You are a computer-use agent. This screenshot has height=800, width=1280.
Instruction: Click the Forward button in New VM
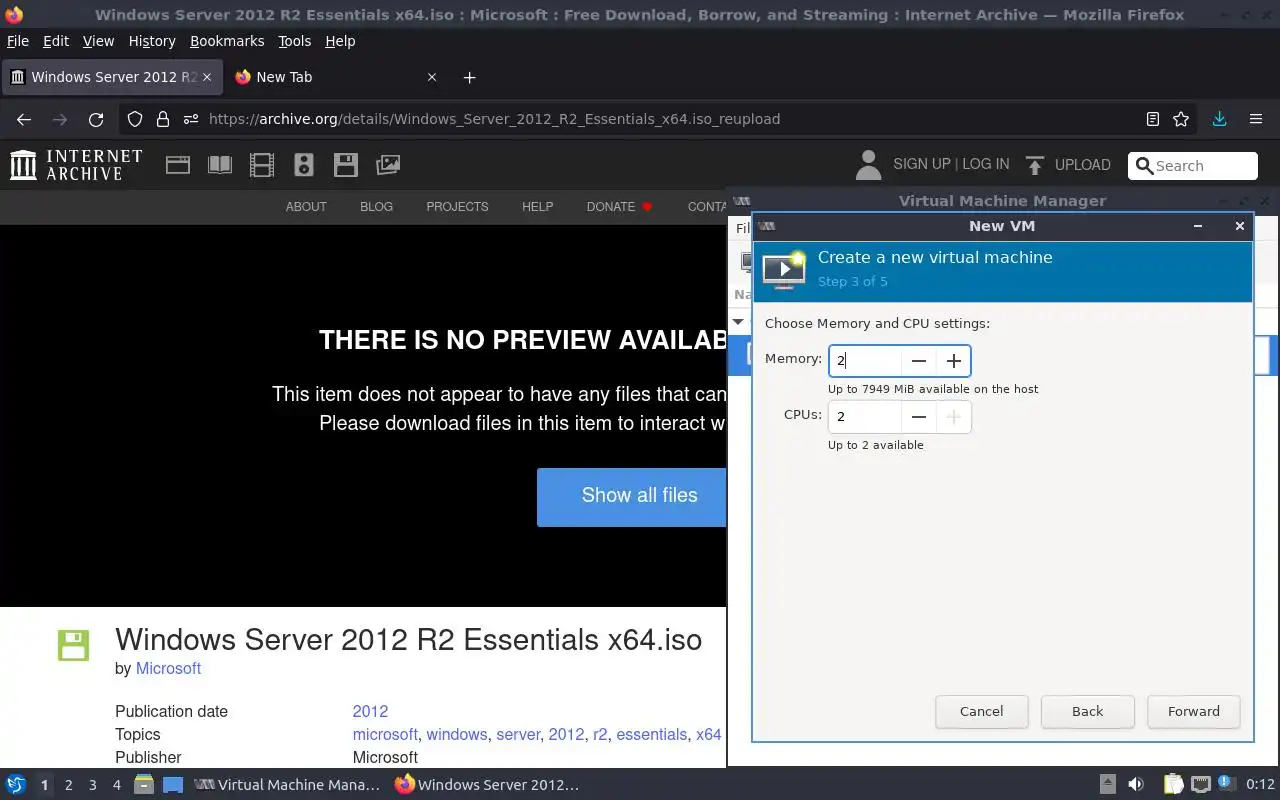pyautogui.click(x=1194, y=712)
